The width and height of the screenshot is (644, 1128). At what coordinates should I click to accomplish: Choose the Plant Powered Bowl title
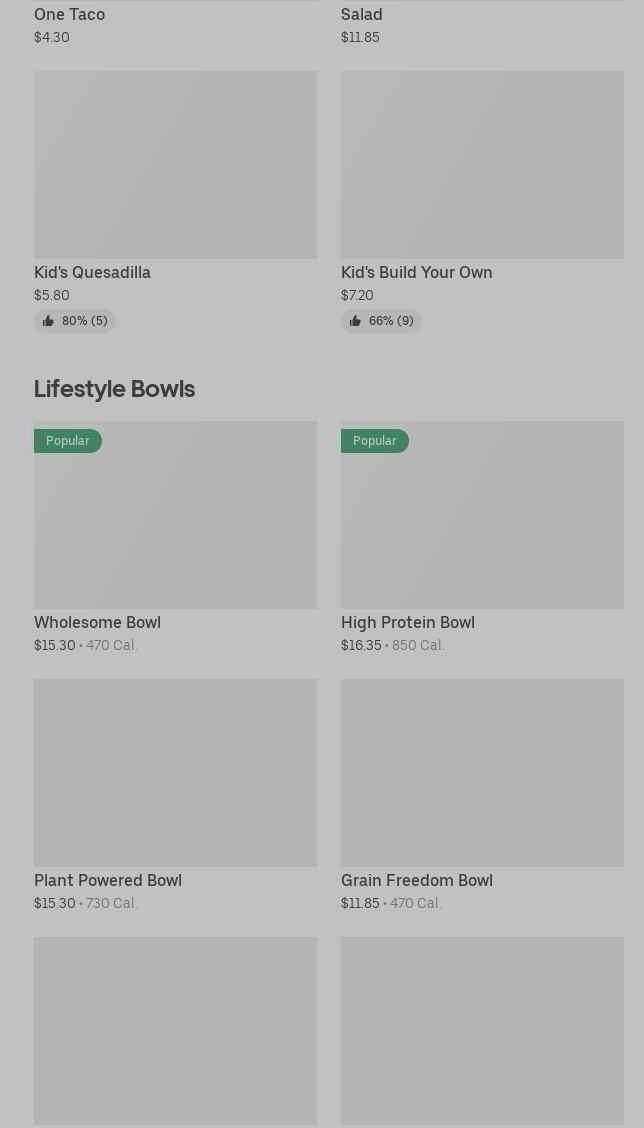coord(108,880)
